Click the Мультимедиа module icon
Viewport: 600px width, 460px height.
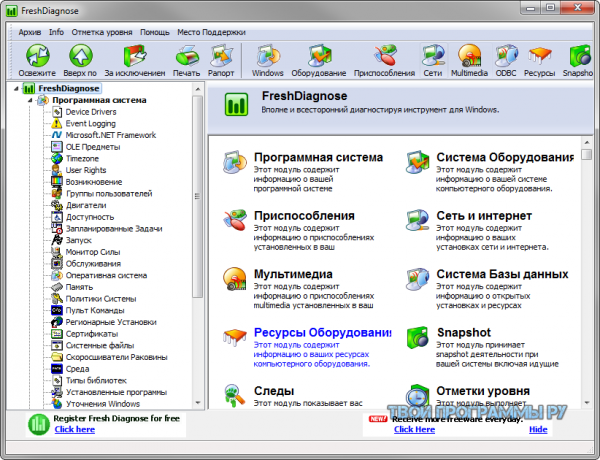(x=235, y=279)
